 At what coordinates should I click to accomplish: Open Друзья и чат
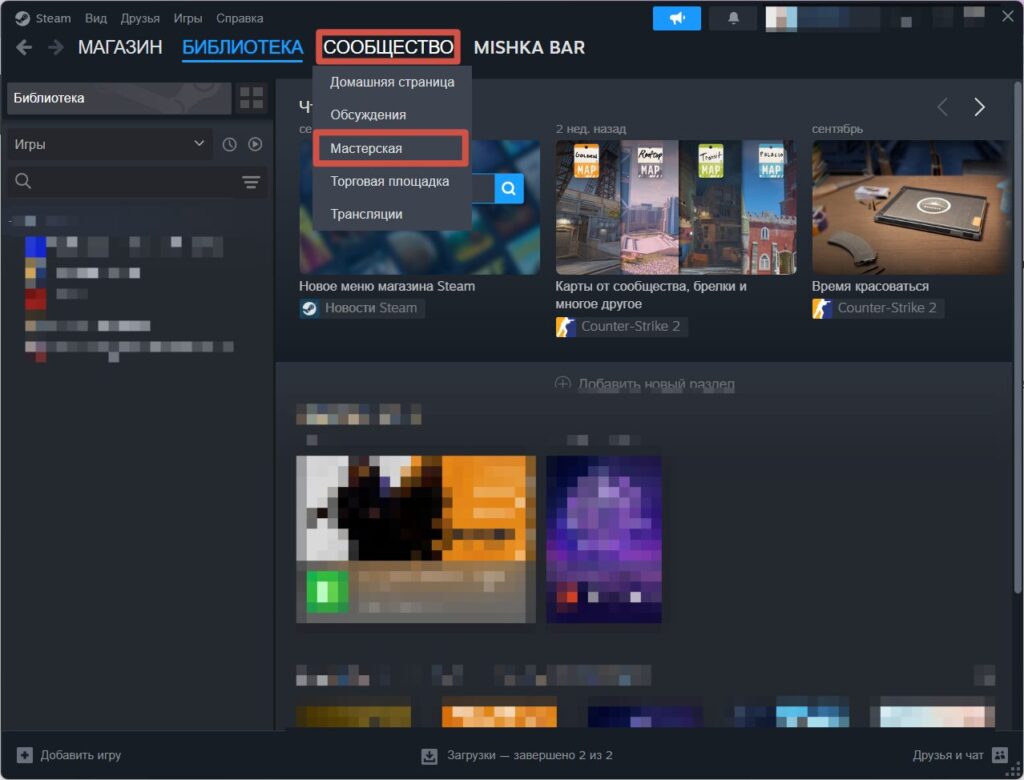point(958,755)
